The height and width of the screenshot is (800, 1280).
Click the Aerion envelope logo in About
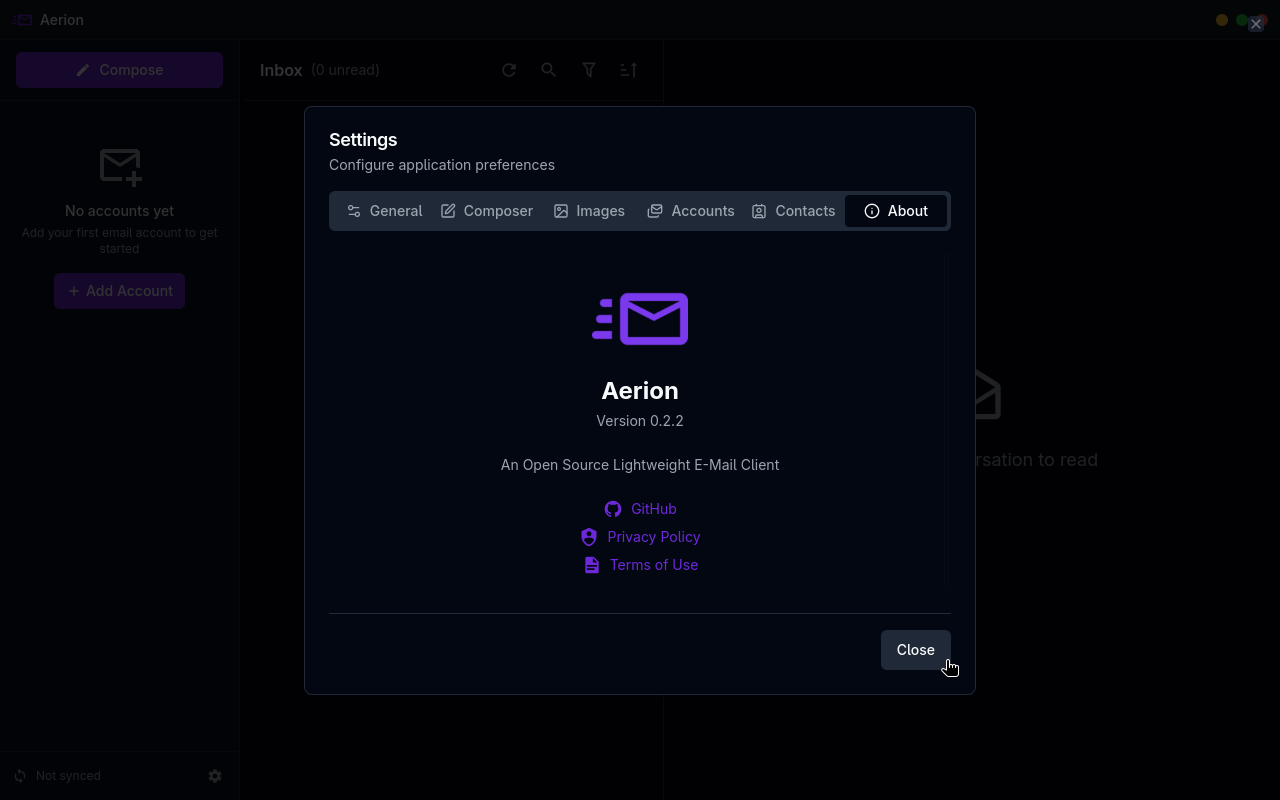pyautogui.click(x=640, y=319)
